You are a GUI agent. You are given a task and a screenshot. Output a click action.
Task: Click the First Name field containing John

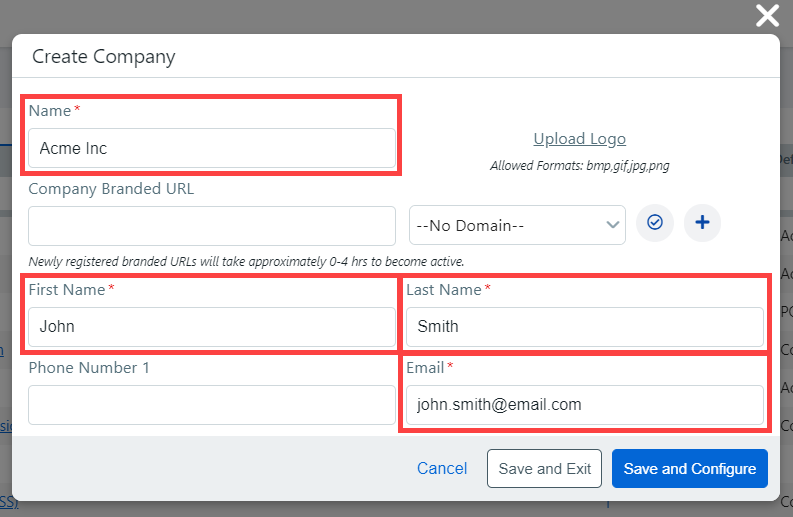pos(212,326)
